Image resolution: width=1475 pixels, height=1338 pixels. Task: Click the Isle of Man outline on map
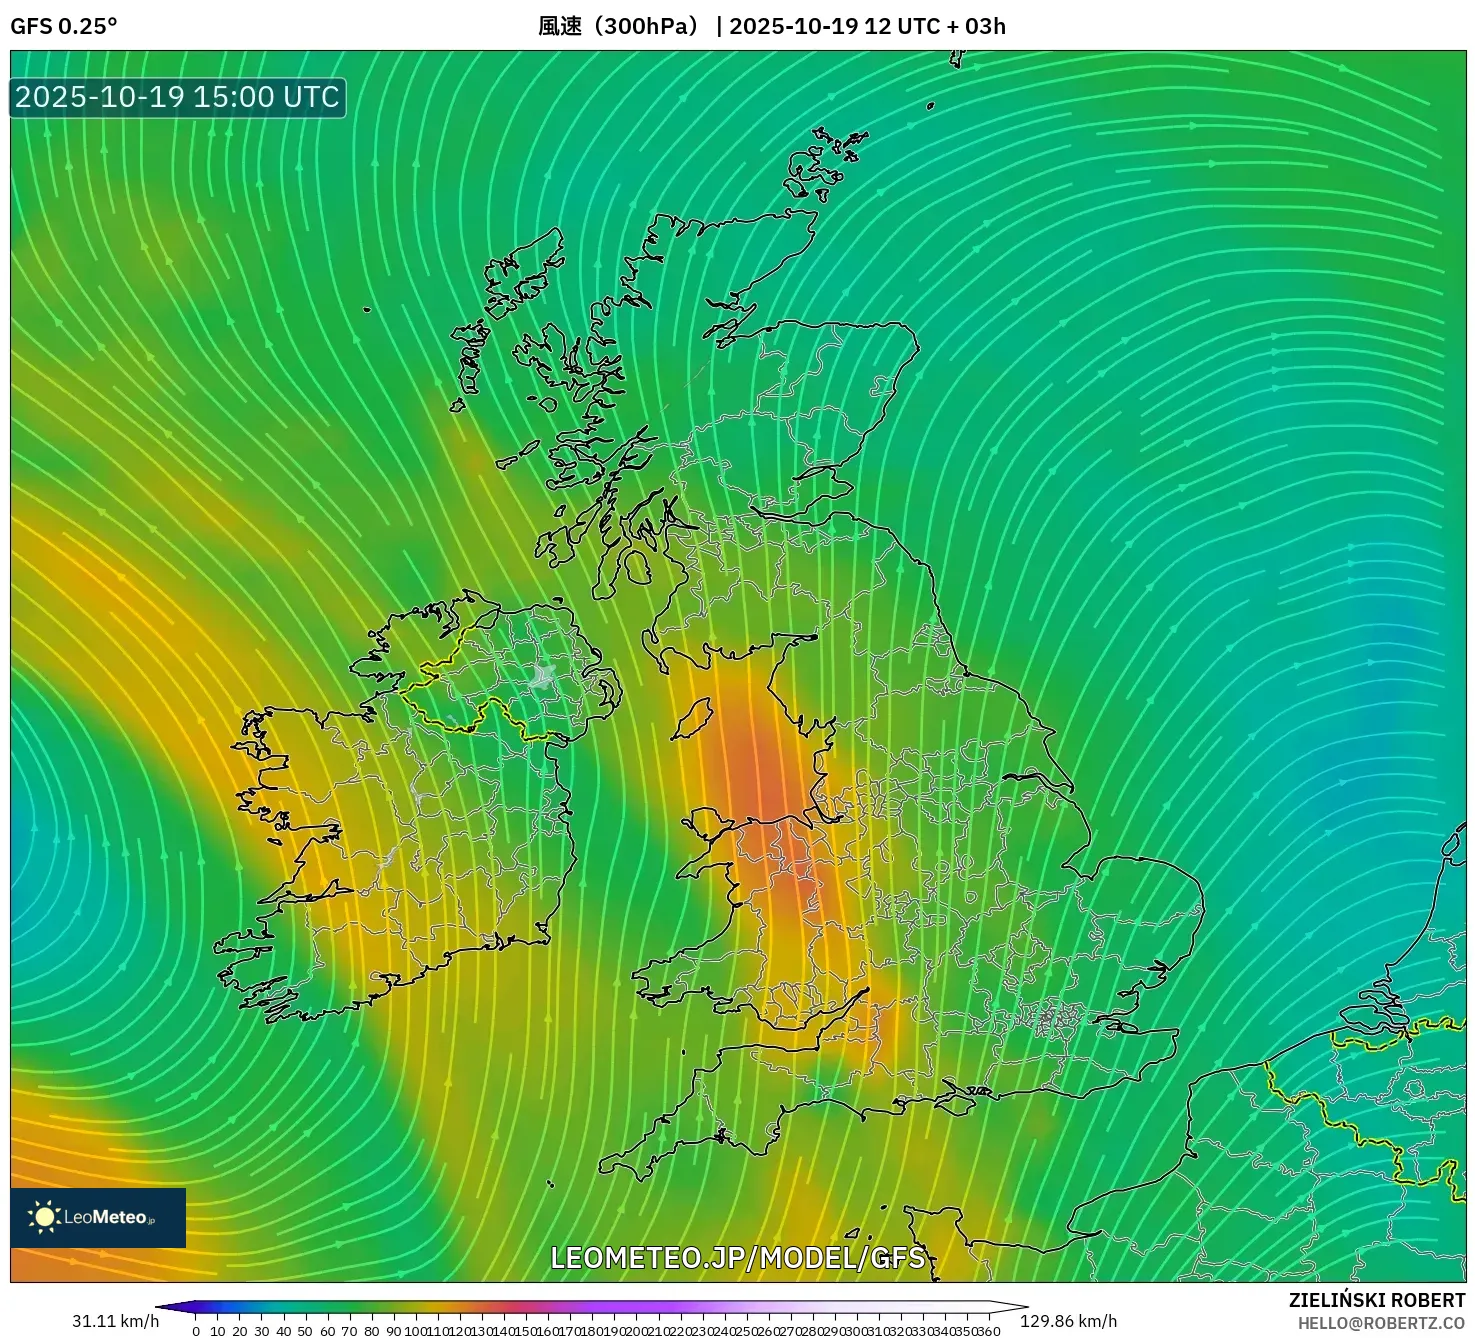pos(691,719)
